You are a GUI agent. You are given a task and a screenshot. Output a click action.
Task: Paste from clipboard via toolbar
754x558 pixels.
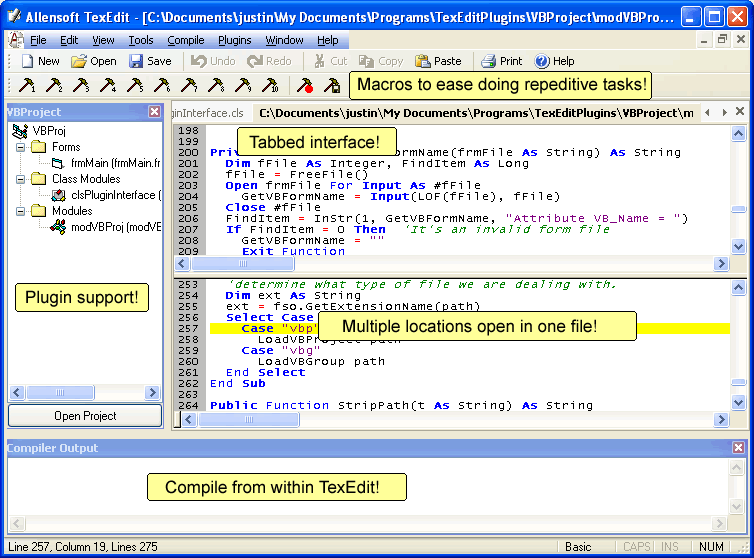point(438,61)
